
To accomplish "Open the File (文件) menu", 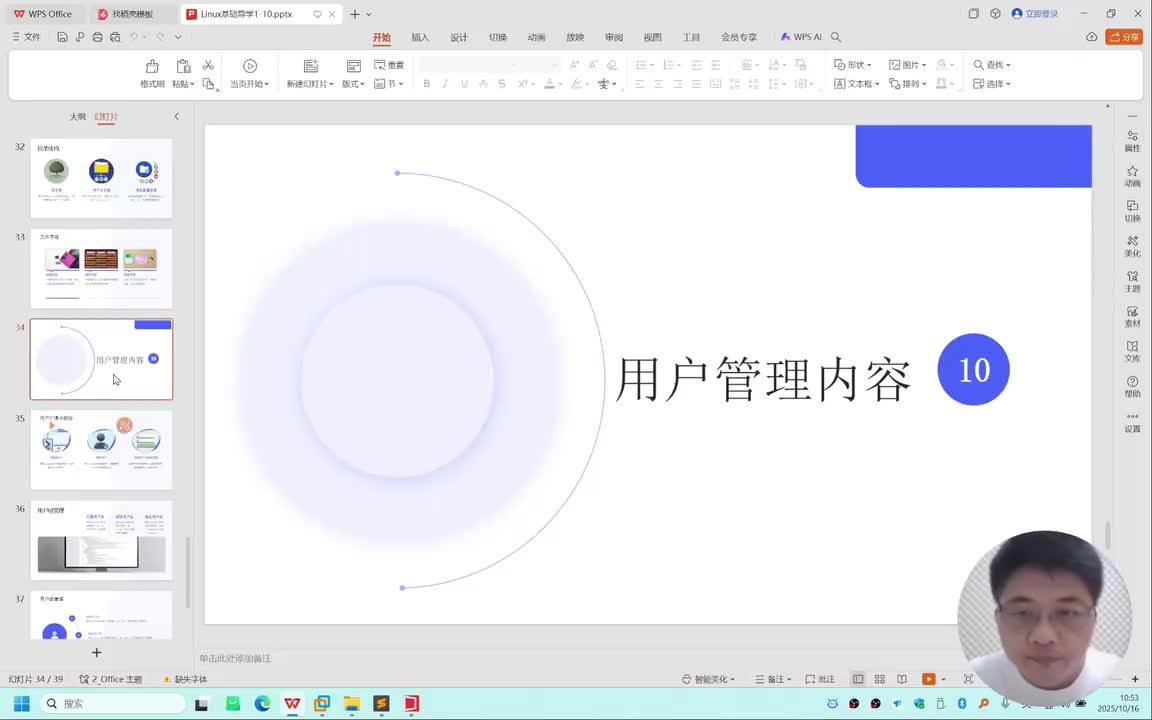I will pos(26,36).
